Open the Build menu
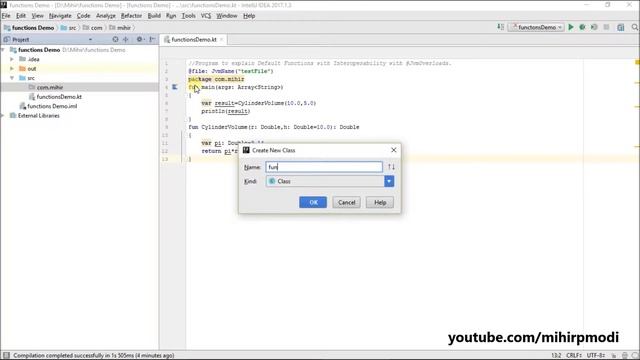640x360 pixels. point(154,16)
